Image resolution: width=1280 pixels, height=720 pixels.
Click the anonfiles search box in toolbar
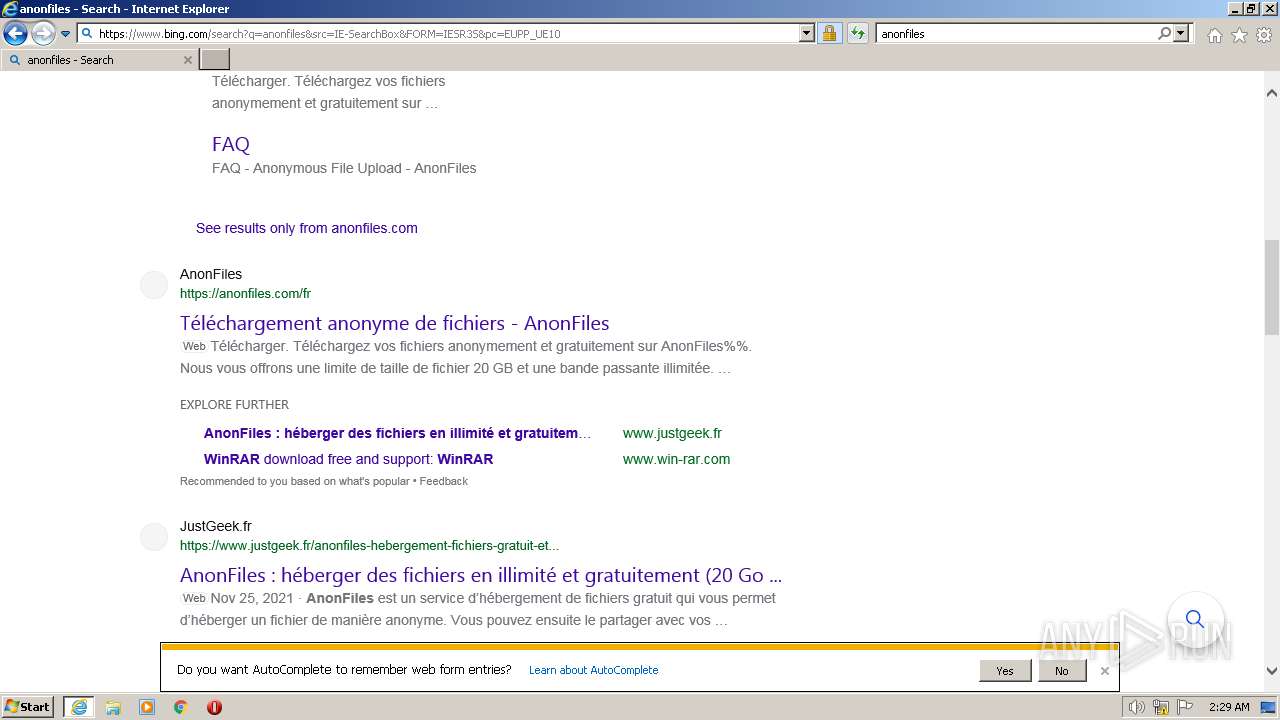pyautogui.click(x=1015, y=33)
